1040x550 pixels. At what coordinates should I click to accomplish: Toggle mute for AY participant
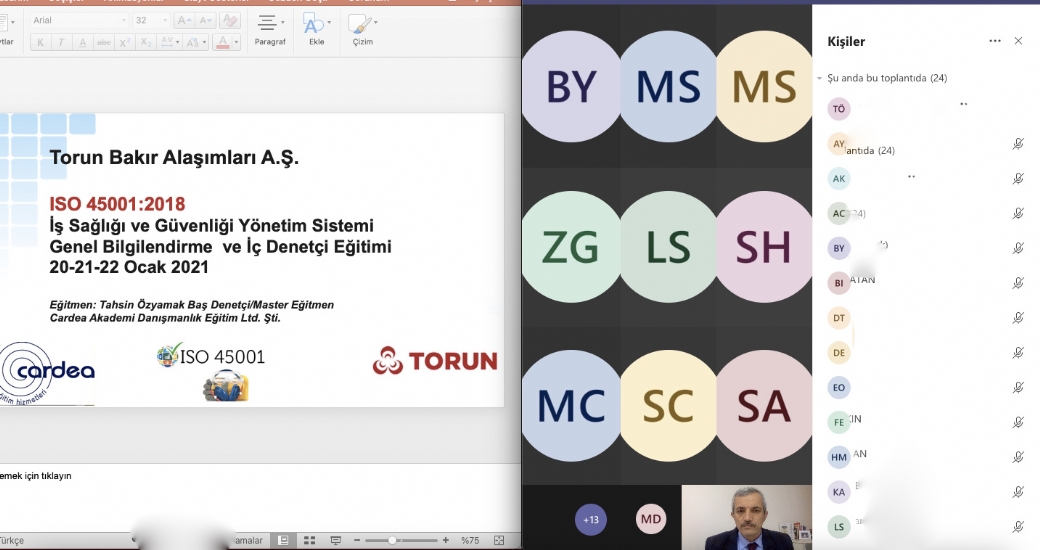1018,144
